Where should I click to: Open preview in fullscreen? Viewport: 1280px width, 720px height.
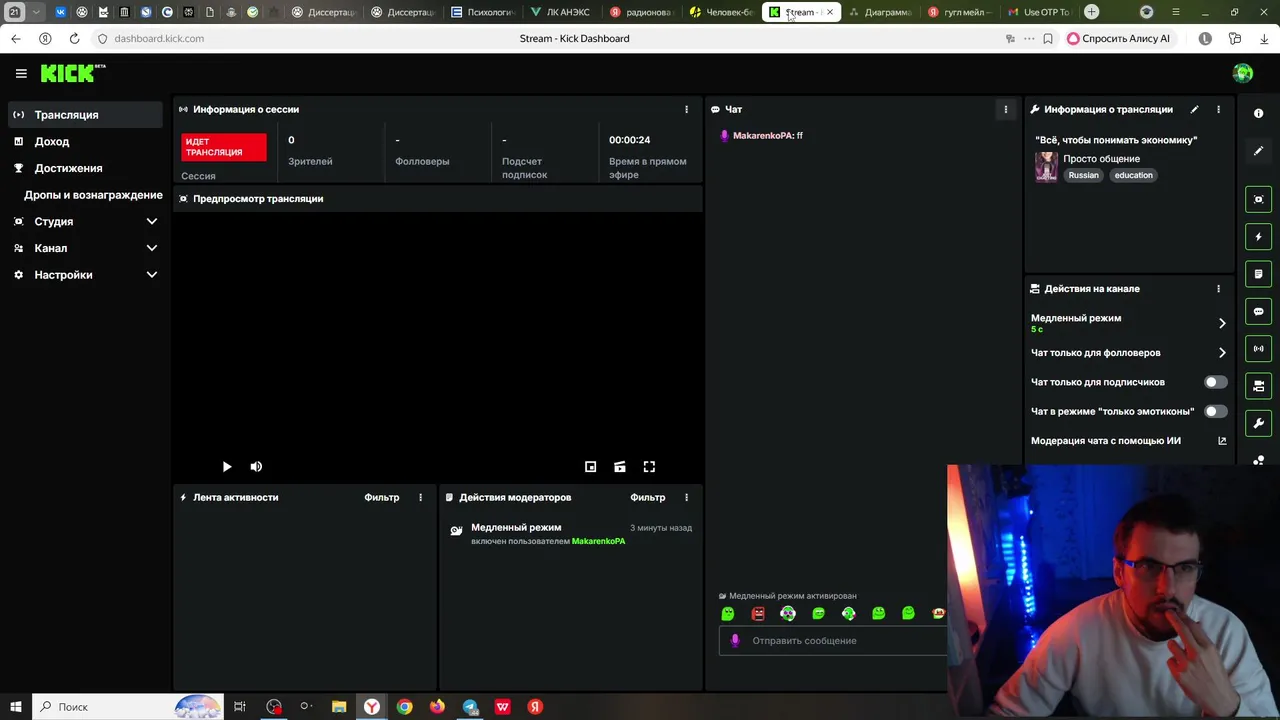click(649, 467)
